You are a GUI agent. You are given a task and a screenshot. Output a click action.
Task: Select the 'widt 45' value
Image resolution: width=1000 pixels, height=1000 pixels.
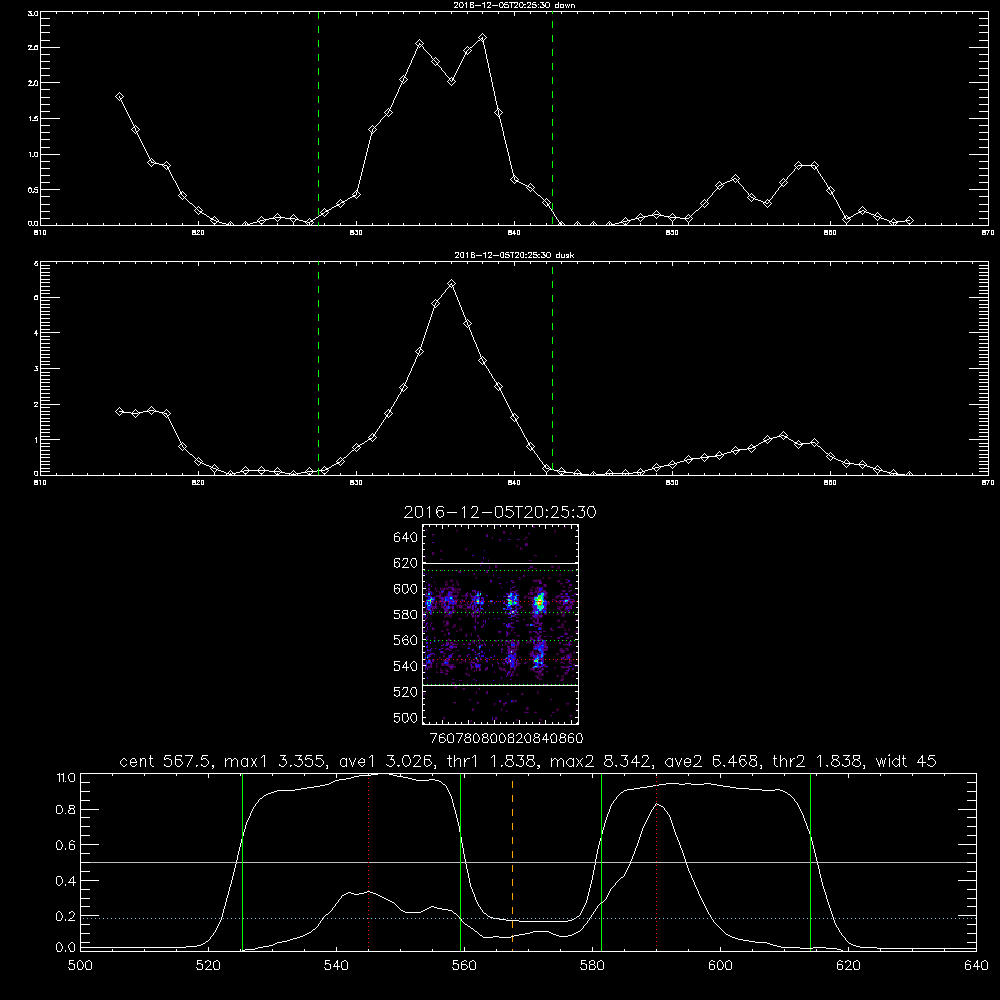pyautogui.click(x=906, y=761)
